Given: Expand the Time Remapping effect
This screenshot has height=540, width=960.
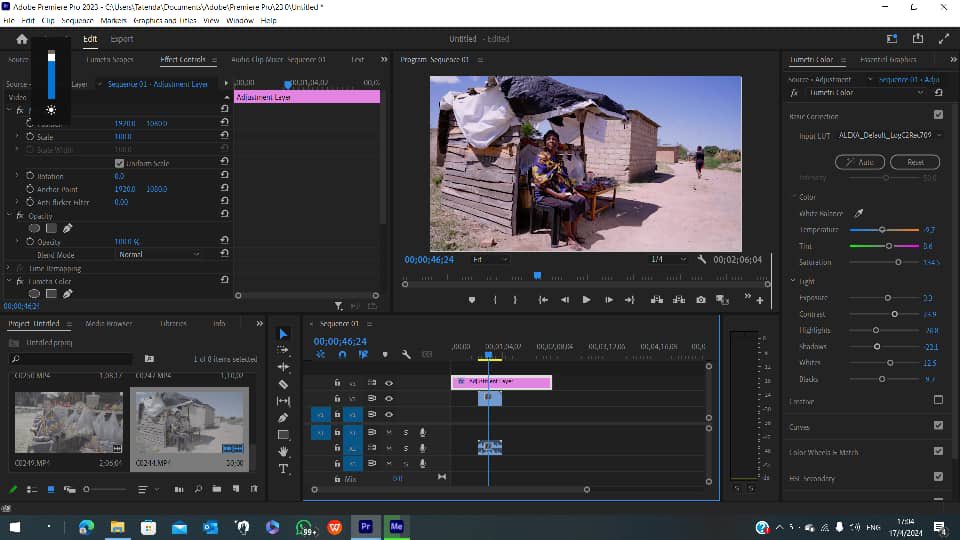Looking at the screenshot, I should pyautogui.click(x=9, y=268).
